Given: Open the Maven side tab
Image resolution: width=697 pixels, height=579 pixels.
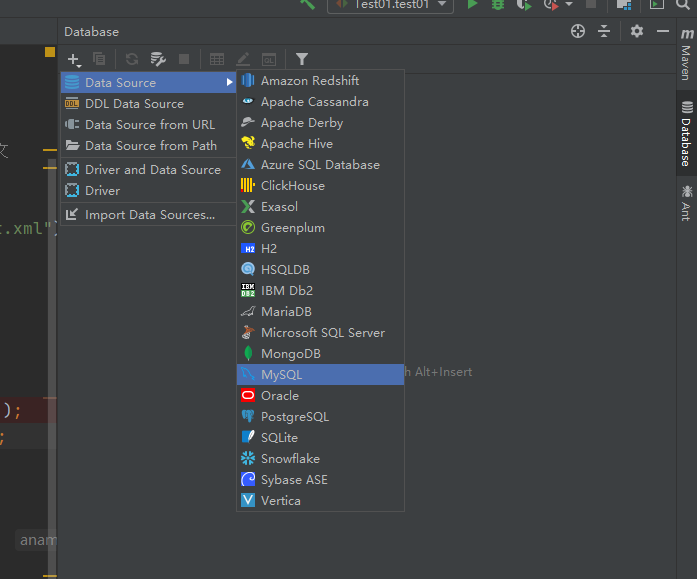Looking at the screenshot, I should (686, 54).
